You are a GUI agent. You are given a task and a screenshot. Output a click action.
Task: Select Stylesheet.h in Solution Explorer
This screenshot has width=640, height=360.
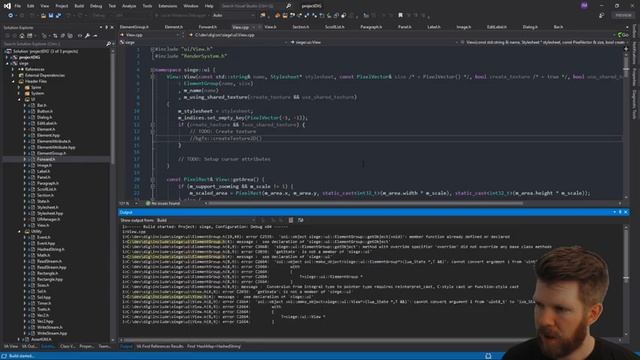[48, 207]
